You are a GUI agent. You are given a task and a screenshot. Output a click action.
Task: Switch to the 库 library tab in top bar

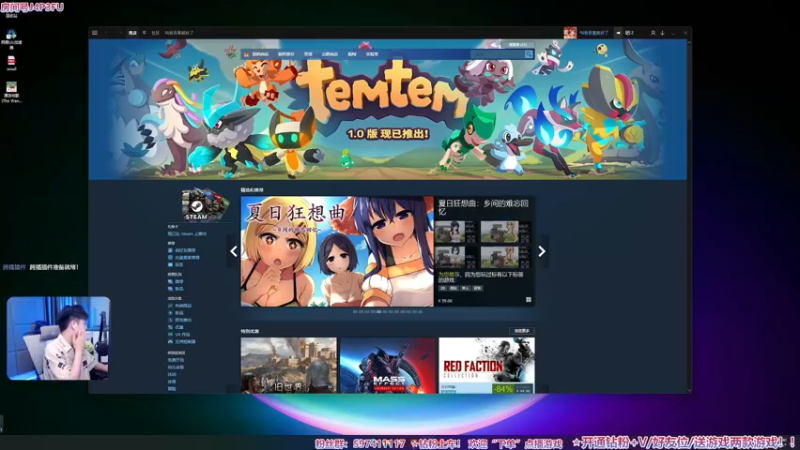[x=144, y=33]
